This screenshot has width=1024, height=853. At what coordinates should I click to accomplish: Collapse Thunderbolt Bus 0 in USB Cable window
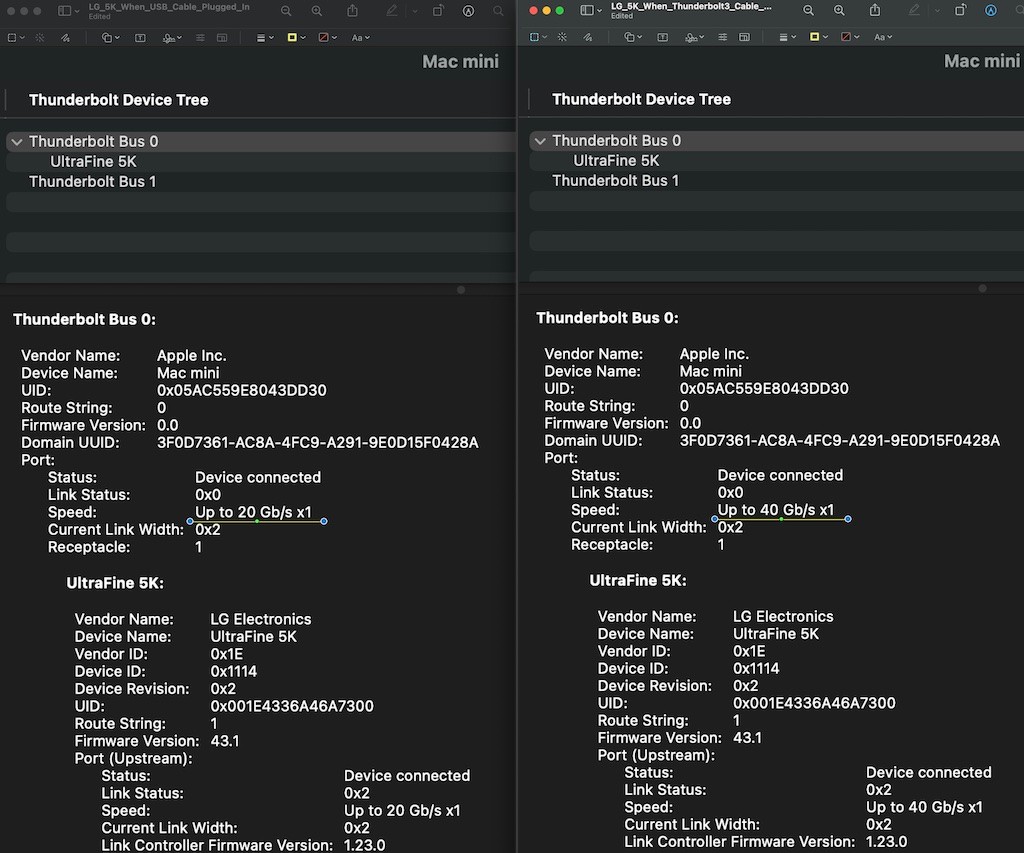coord(17,142)
